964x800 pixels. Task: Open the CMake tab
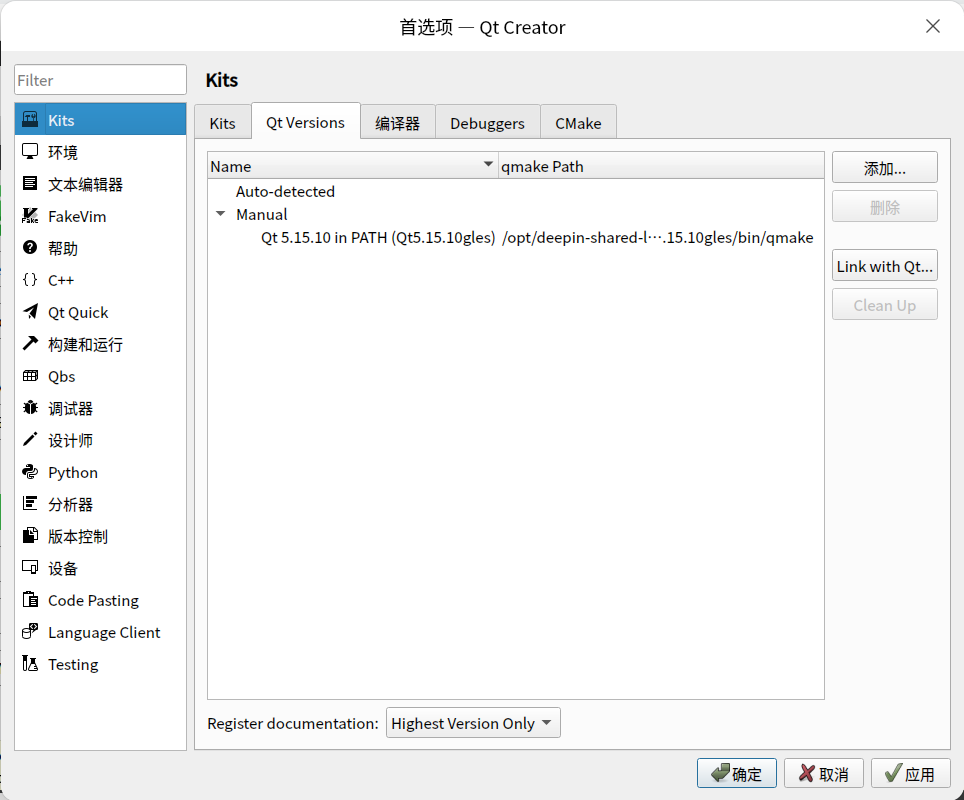[579, 123]
